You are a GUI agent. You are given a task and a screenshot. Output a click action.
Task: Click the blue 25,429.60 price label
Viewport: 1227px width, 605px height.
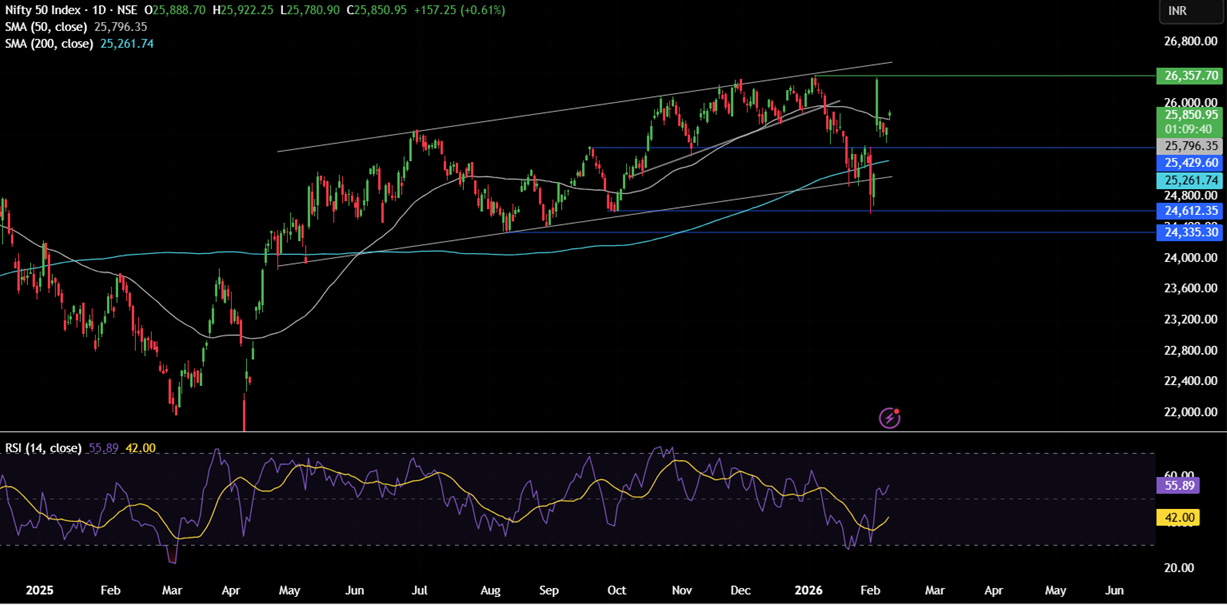pyautogui.click(x=1190, y=162)
